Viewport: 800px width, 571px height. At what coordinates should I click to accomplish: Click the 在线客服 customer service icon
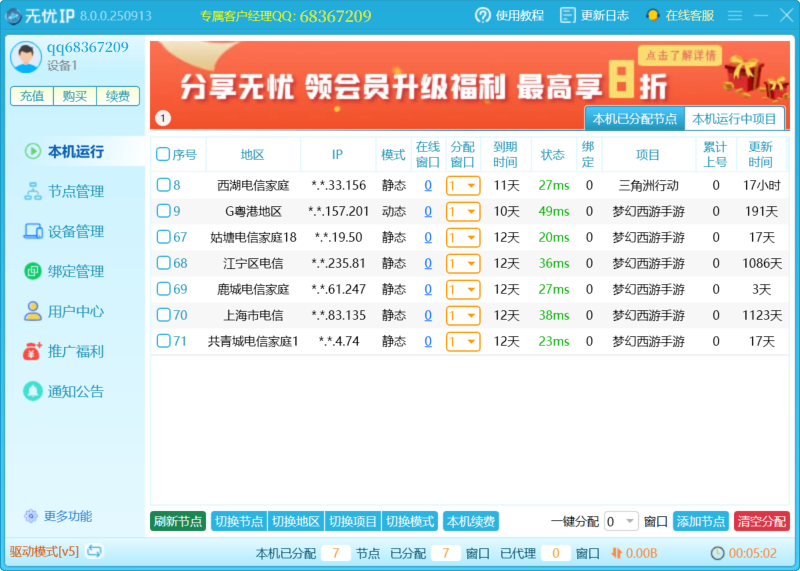(653, 15)
